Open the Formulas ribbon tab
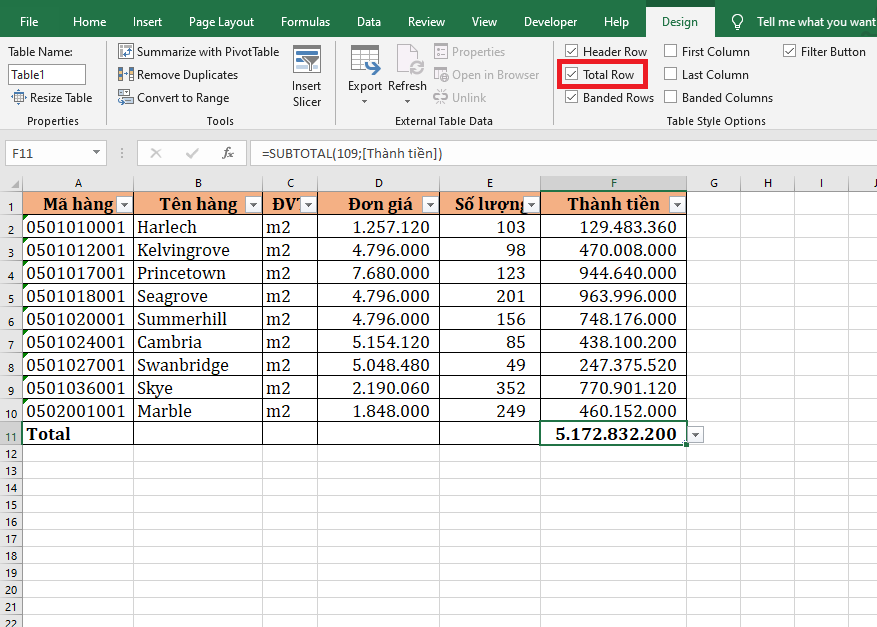Image resolution: width=877 pixels, height=627 pixels. (305, 22)
